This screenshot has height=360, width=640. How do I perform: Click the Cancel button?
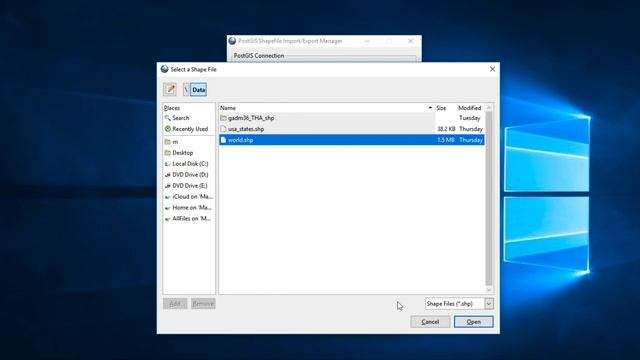point(430,322)
